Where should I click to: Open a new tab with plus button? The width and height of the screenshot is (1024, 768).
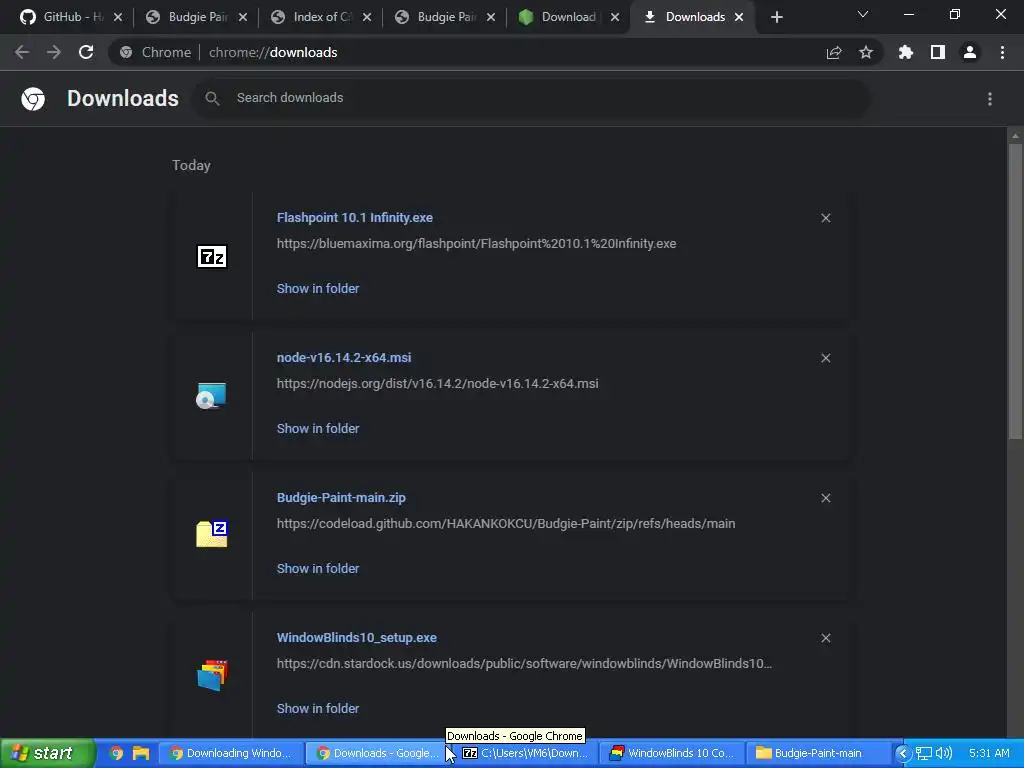pos(776,17)
